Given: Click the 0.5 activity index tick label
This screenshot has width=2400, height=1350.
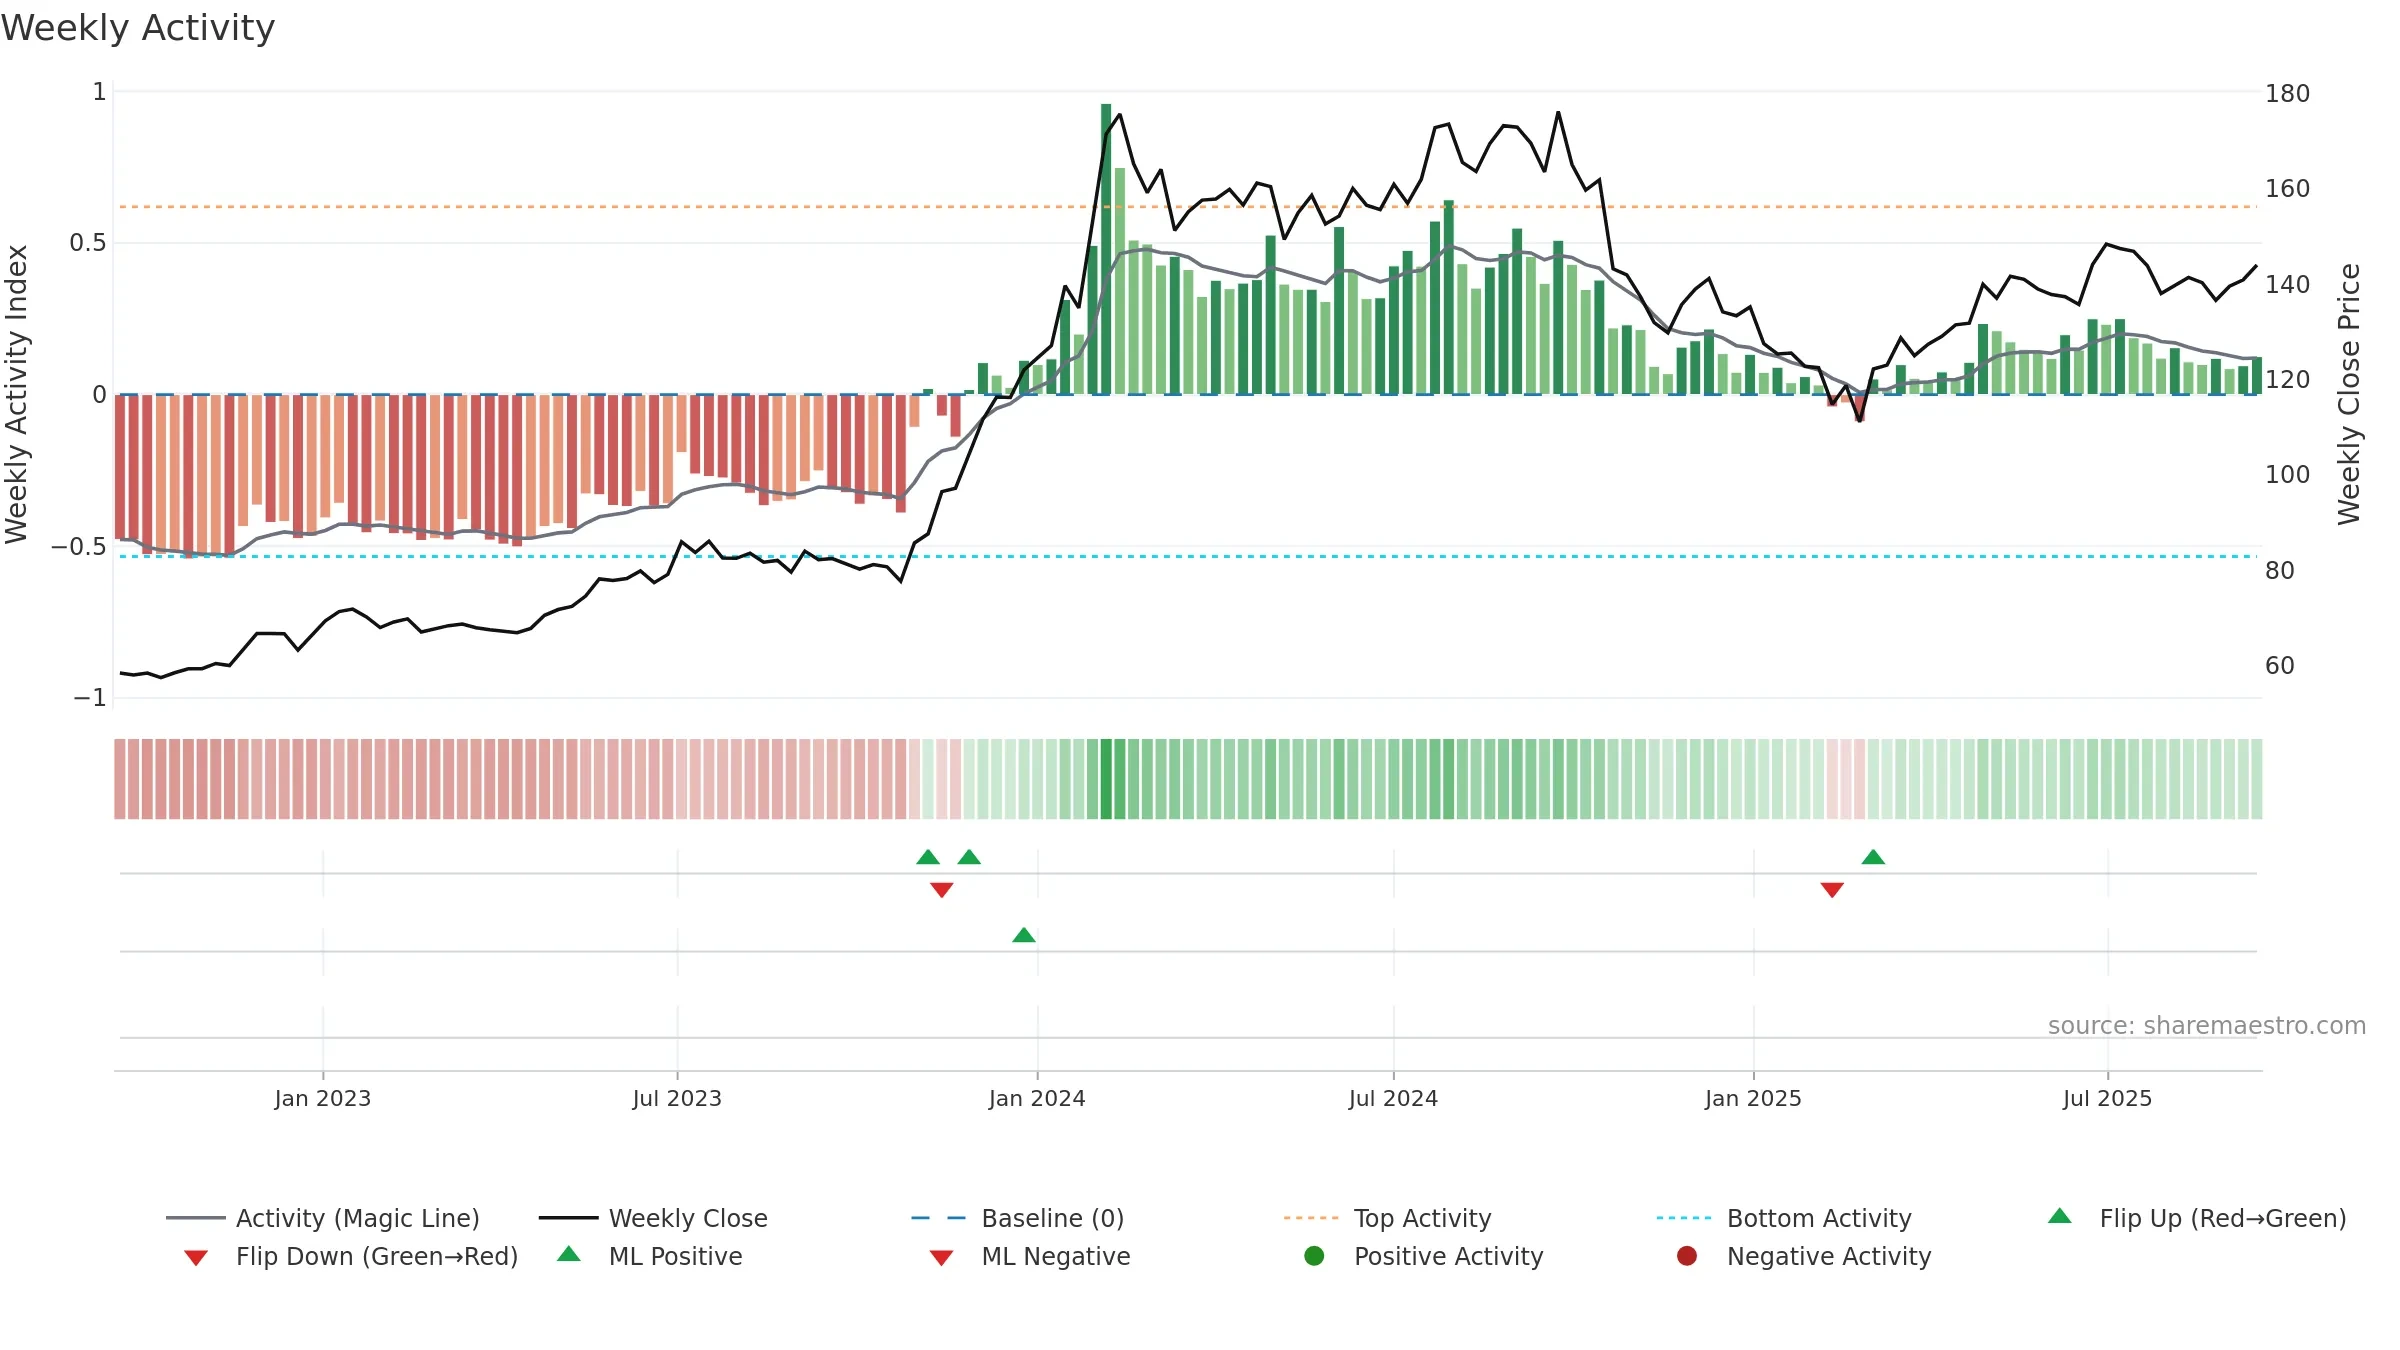Looking at the screenshot, I should 87,243.
